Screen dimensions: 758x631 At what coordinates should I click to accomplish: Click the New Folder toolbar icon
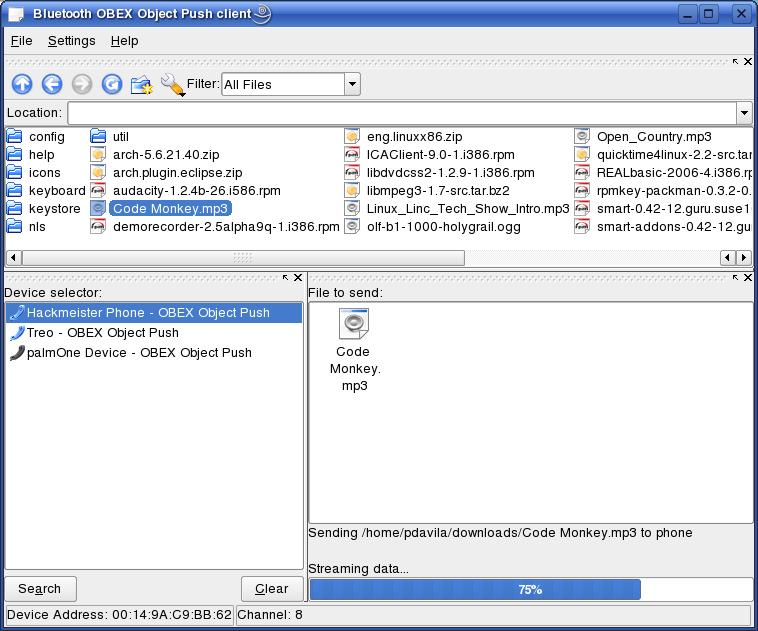click(142, 85)
